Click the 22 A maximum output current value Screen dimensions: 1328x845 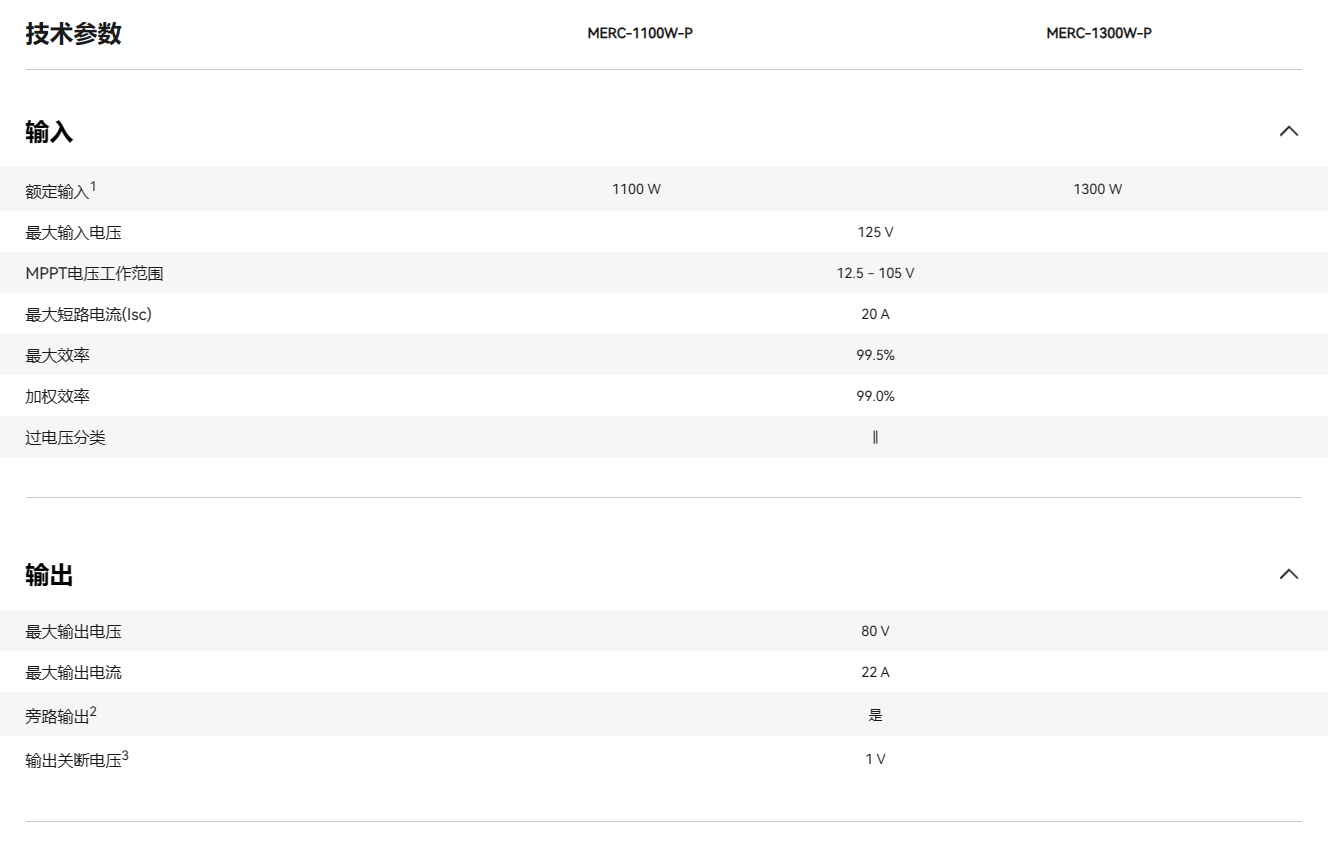[875, 672]
